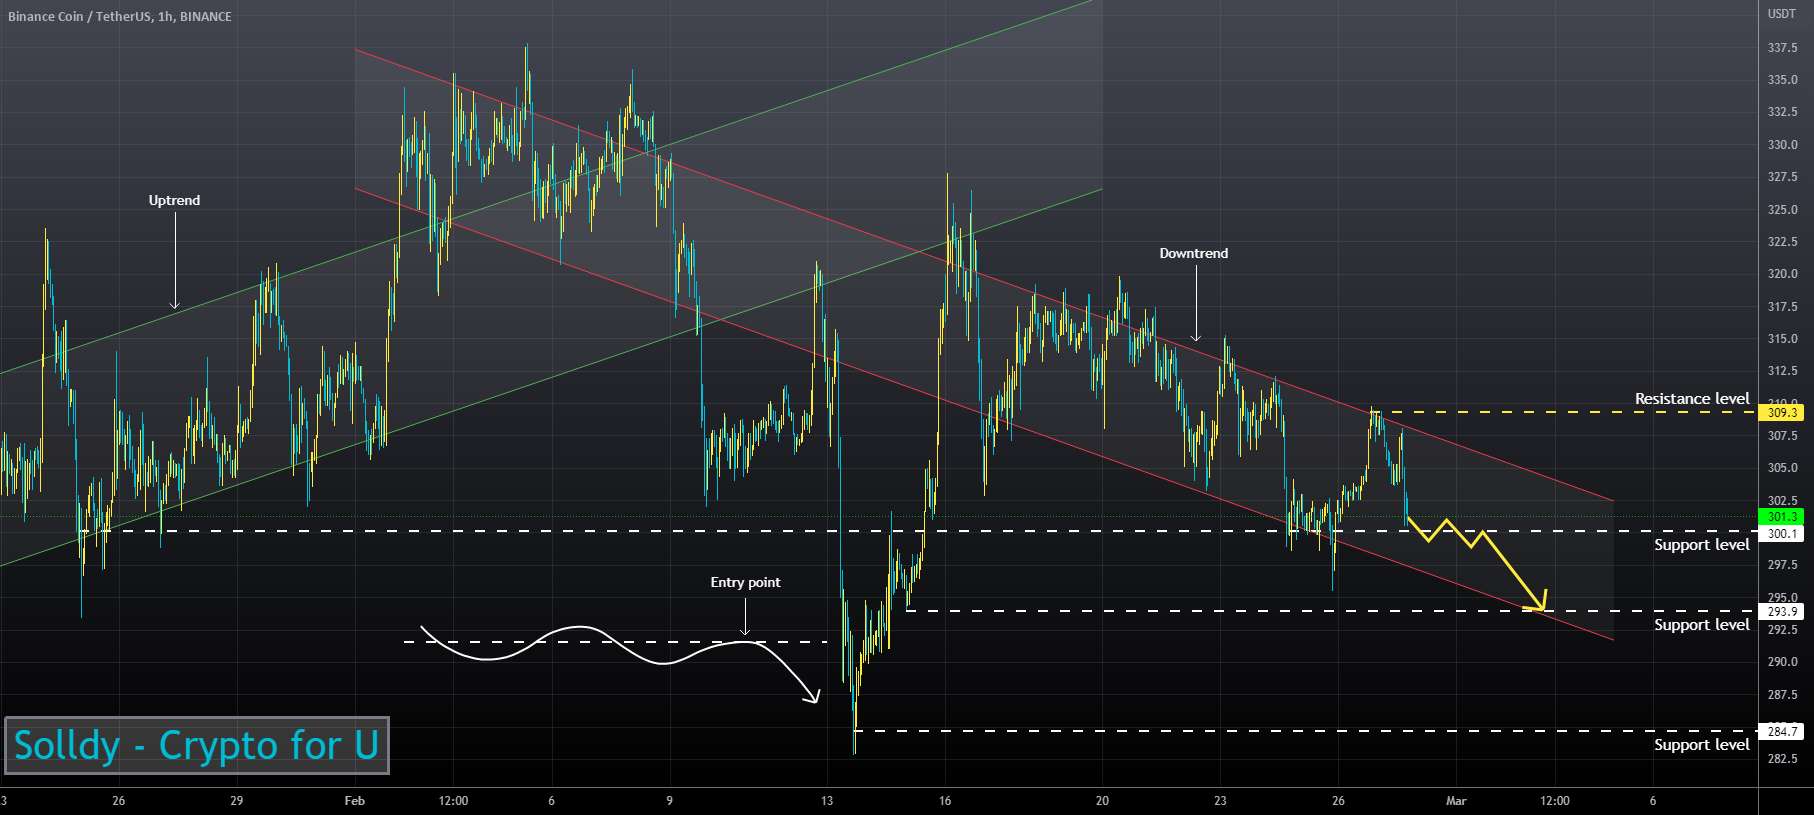Click the 322.5 price axis value

tap(1783, 242)
